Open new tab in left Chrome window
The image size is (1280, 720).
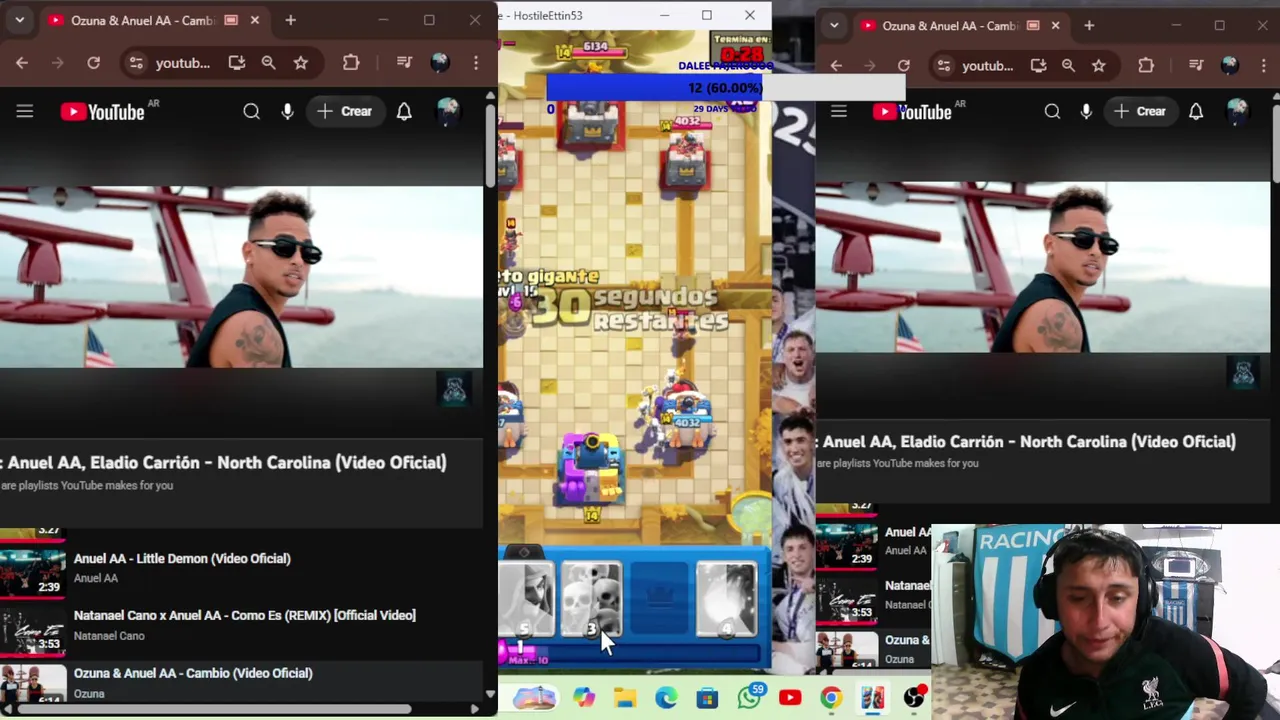coord(290,20)
